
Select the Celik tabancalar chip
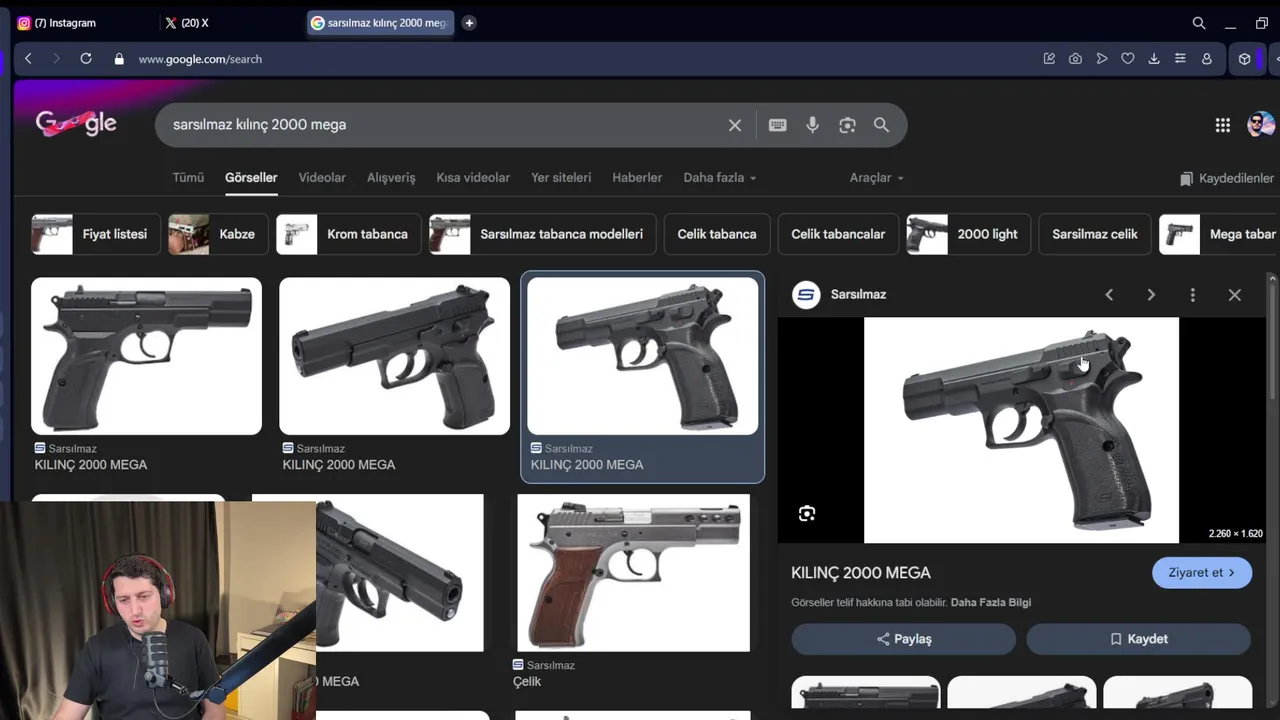click(x=838, y=234)
